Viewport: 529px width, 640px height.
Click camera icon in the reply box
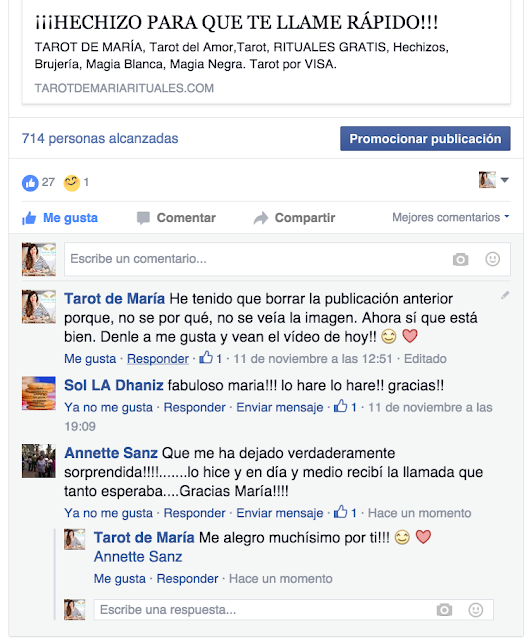coord(444,610)
